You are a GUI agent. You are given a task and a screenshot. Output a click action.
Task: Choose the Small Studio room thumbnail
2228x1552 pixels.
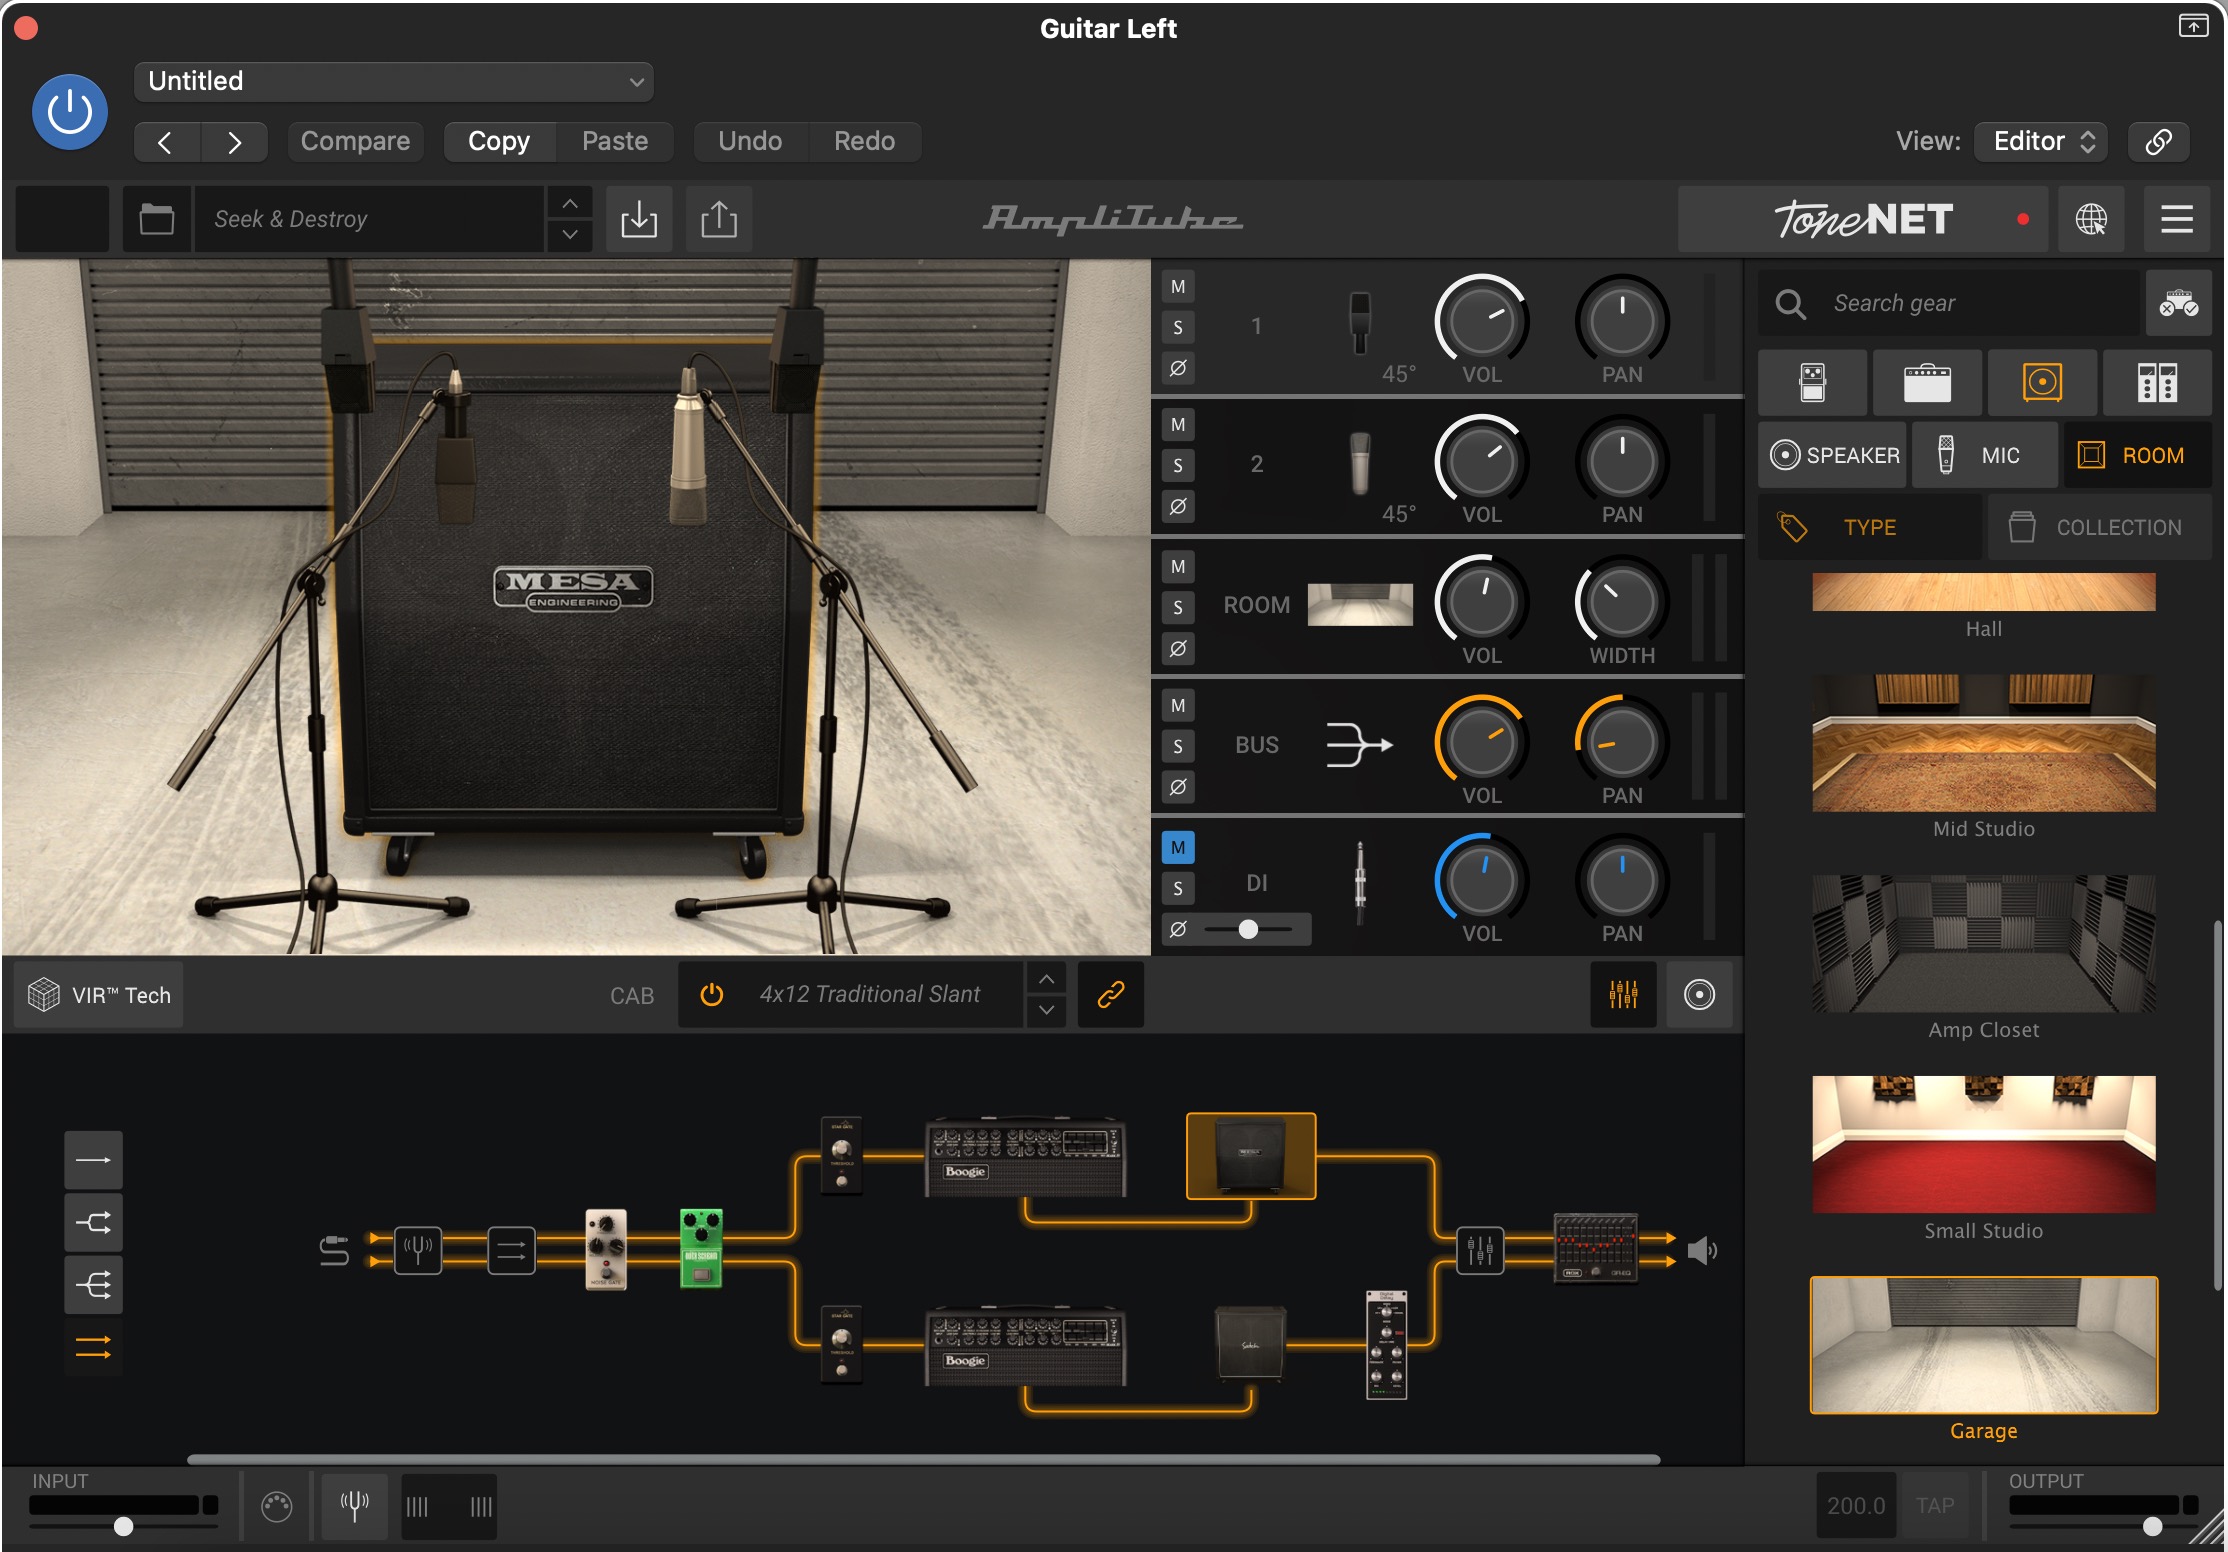[x=1983, y=1145]
